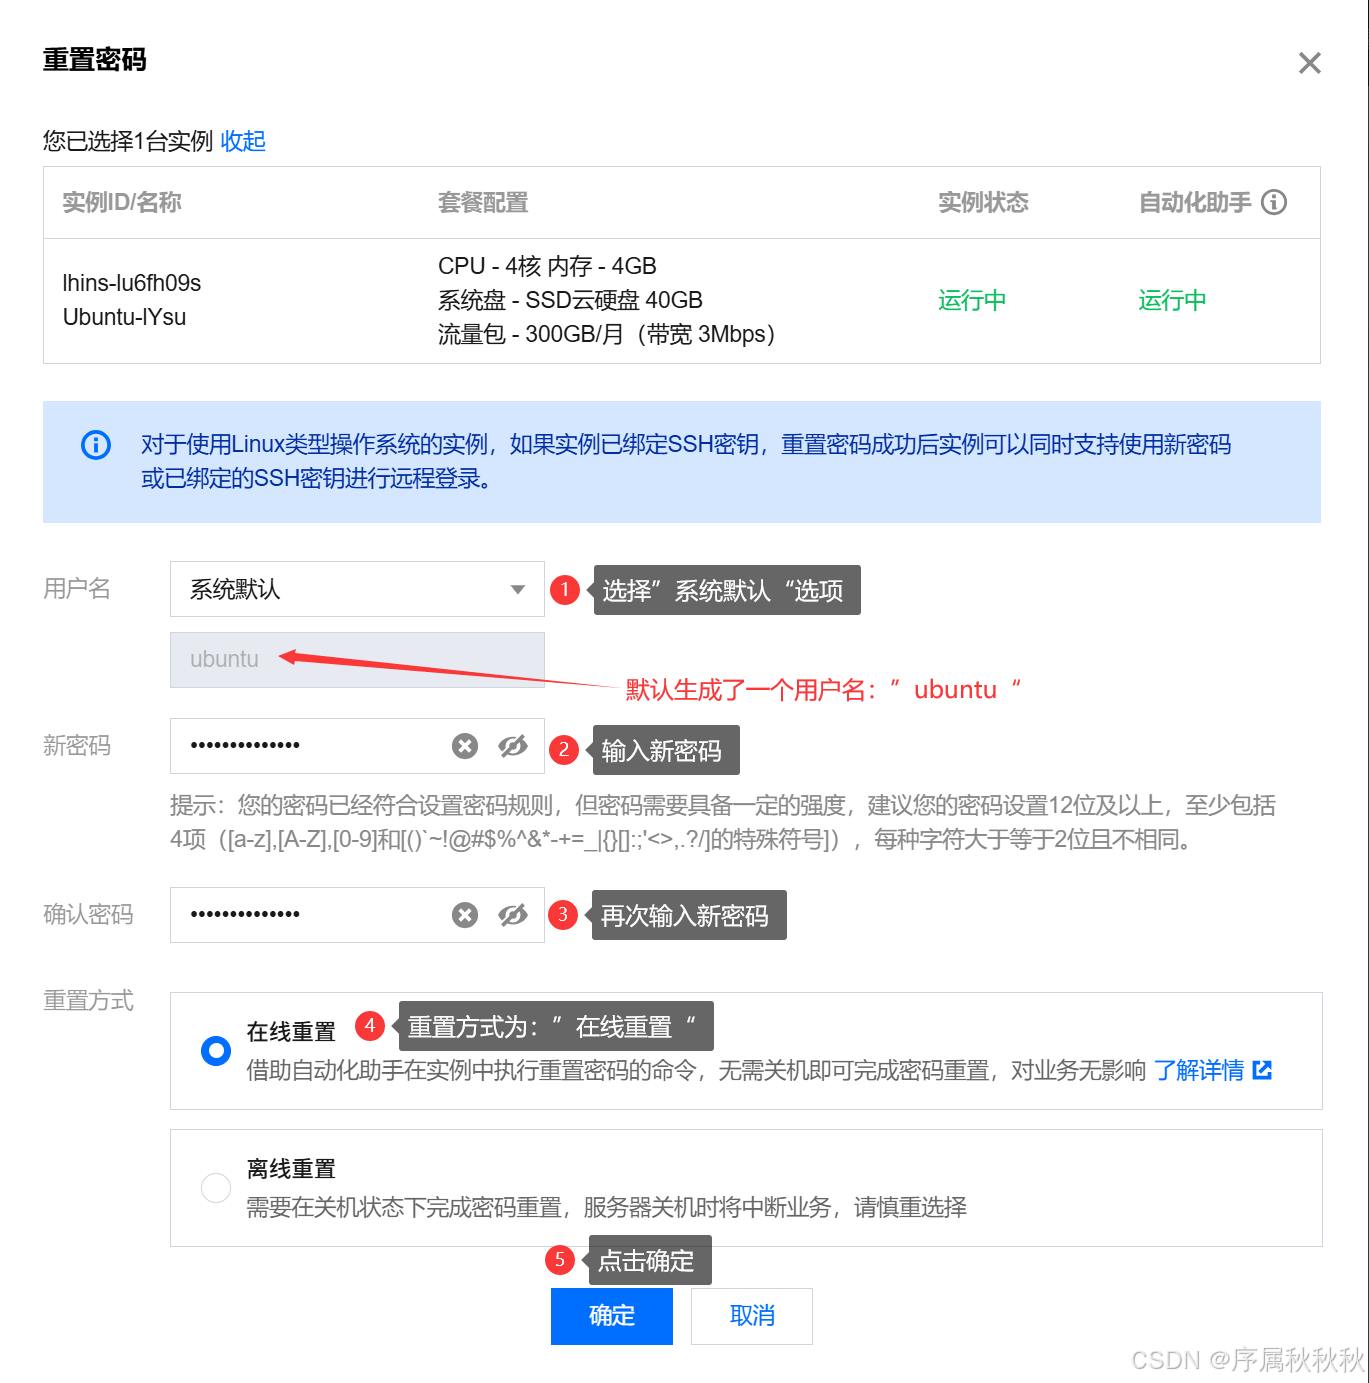Screen dimensions: 1369x1383
Task: Click the CSDN @序属秋秋秋 watermark link
Action: click(1240, 1360)
